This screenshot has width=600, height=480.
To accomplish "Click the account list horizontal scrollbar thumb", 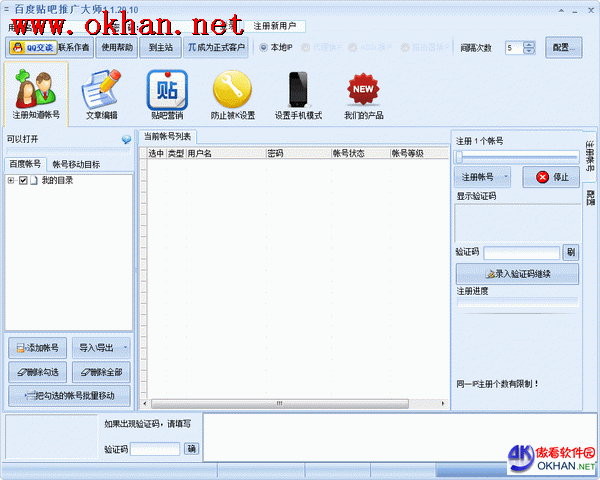I will point(280,403).
